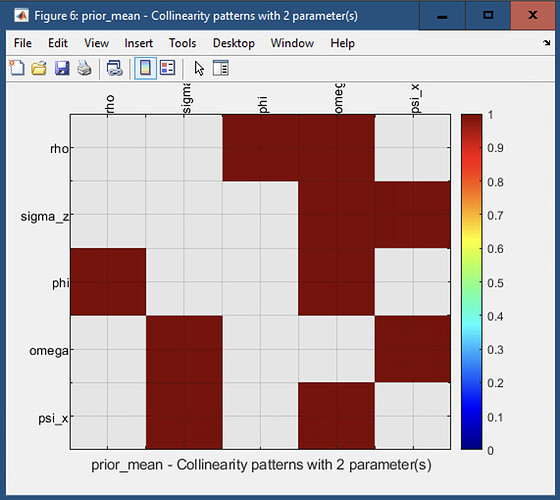
Task: Open the Window menu
Action: [x=292, y=43]
